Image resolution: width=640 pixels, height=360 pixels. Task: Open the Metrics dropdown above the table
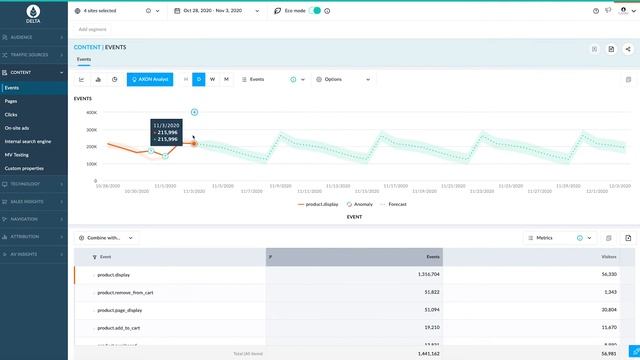click(560, 238)
